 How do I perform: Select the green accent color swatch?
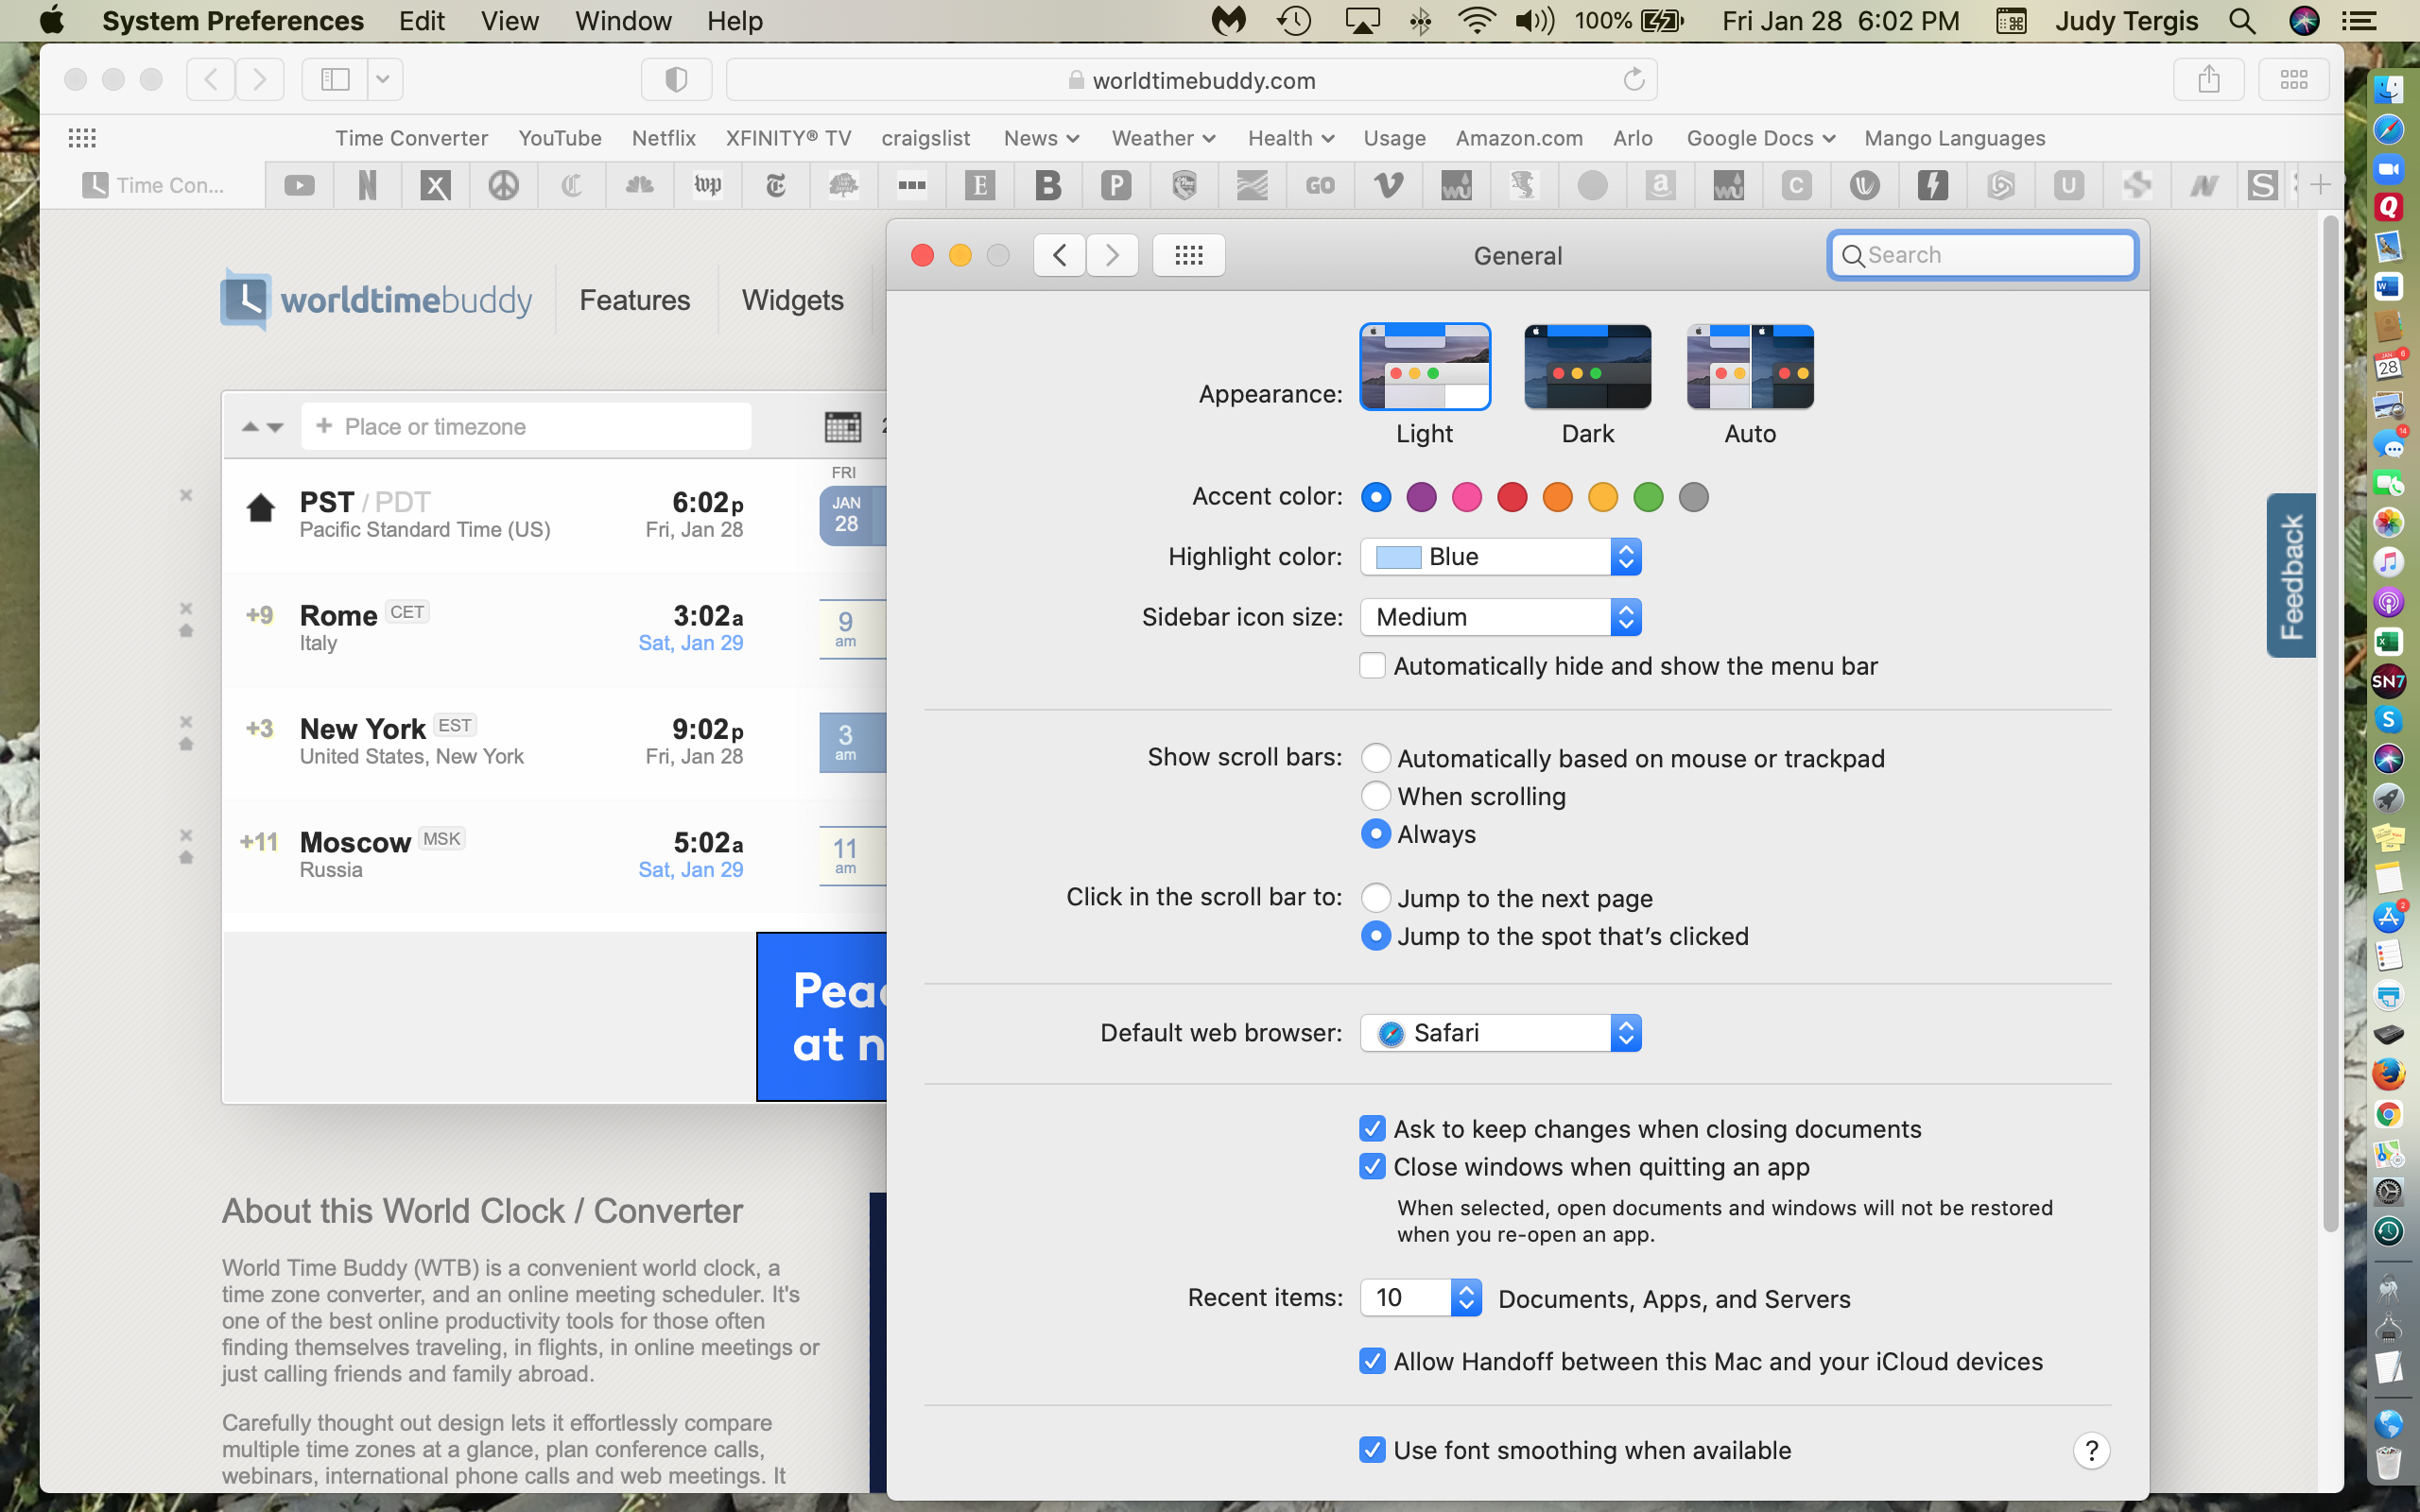coord(1648,497)
